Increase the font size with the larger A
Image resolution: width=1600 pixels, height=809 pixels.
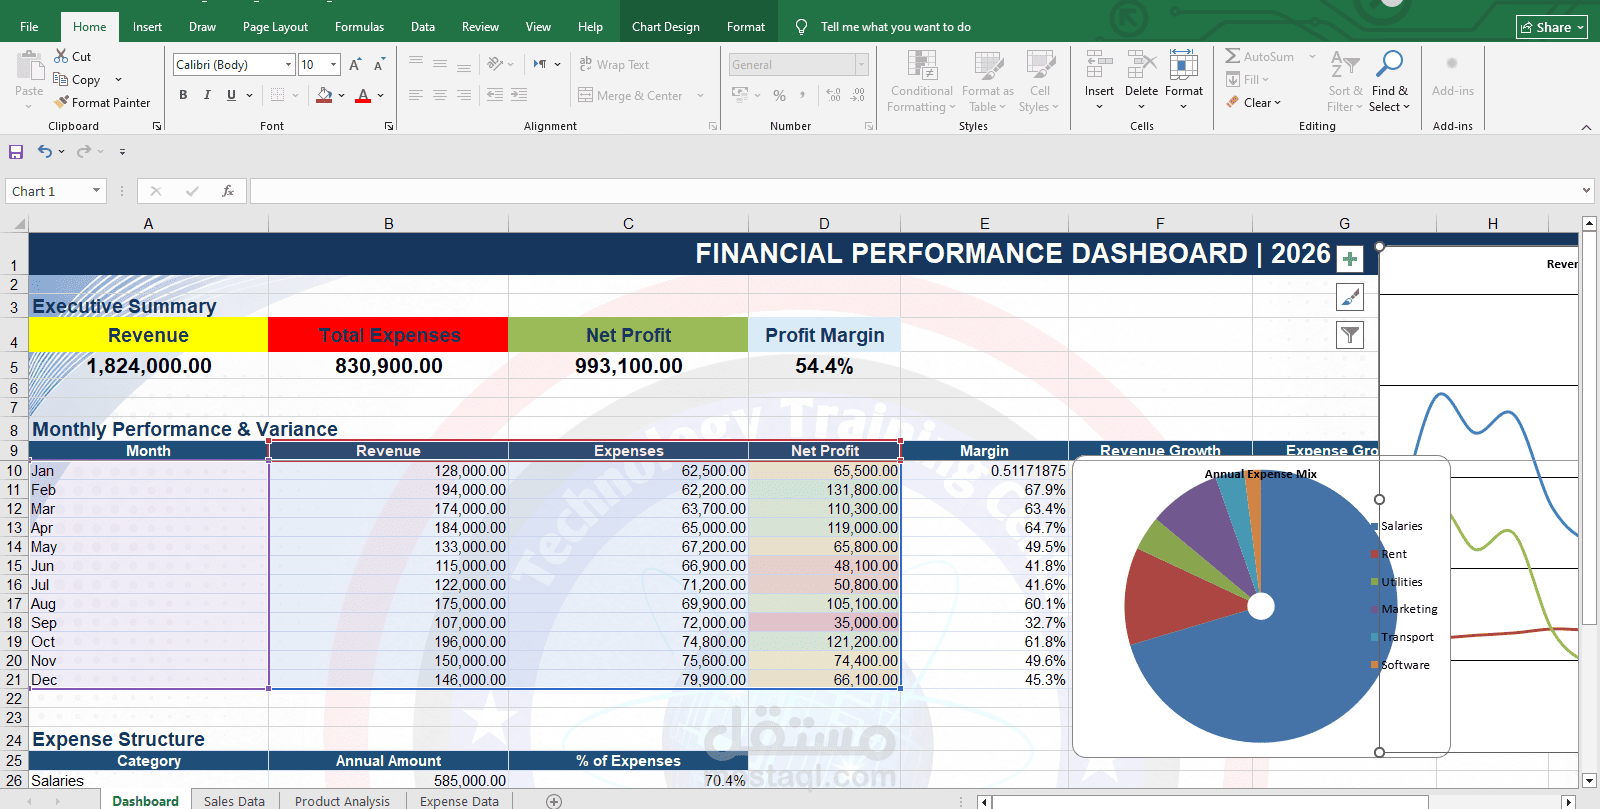pyautogui.click(x=355, y=65)
